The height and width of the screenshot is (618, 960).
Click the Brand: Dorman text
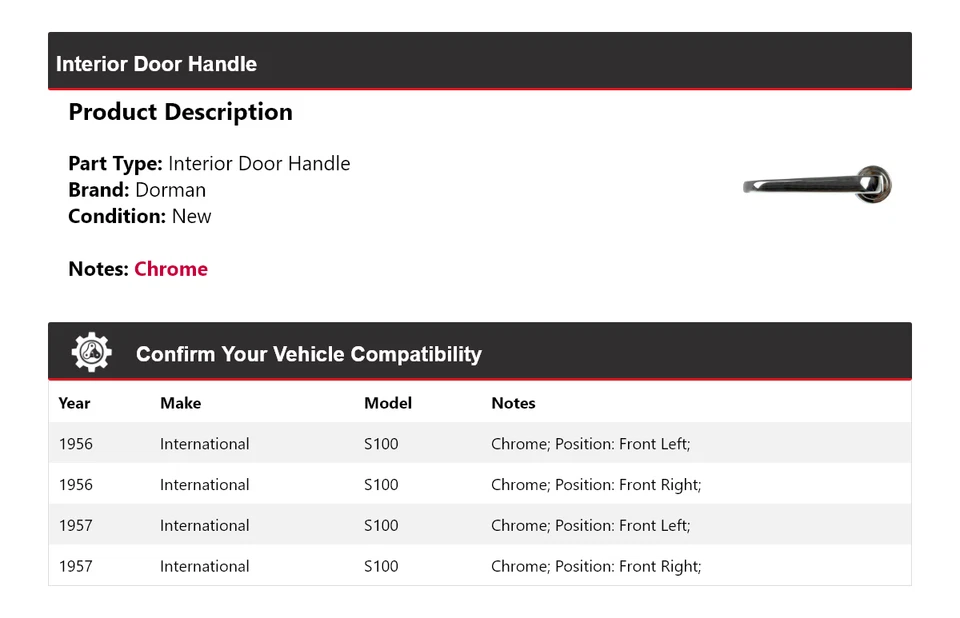point(137,190)
